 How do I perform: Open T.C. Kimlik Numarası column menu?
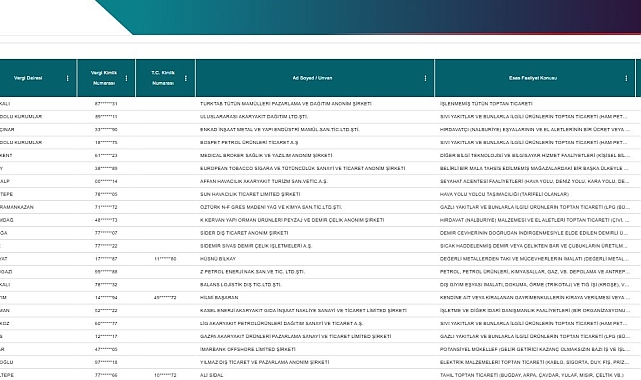click(186, 78)
